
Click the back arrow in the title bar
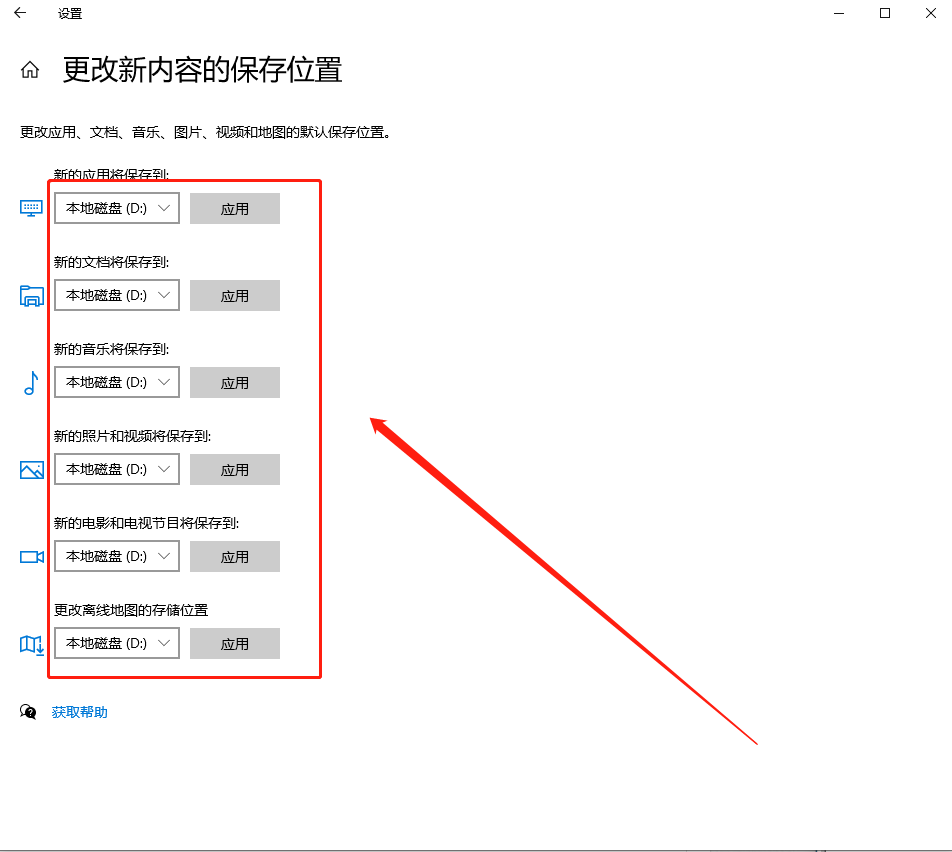point(19,13)
